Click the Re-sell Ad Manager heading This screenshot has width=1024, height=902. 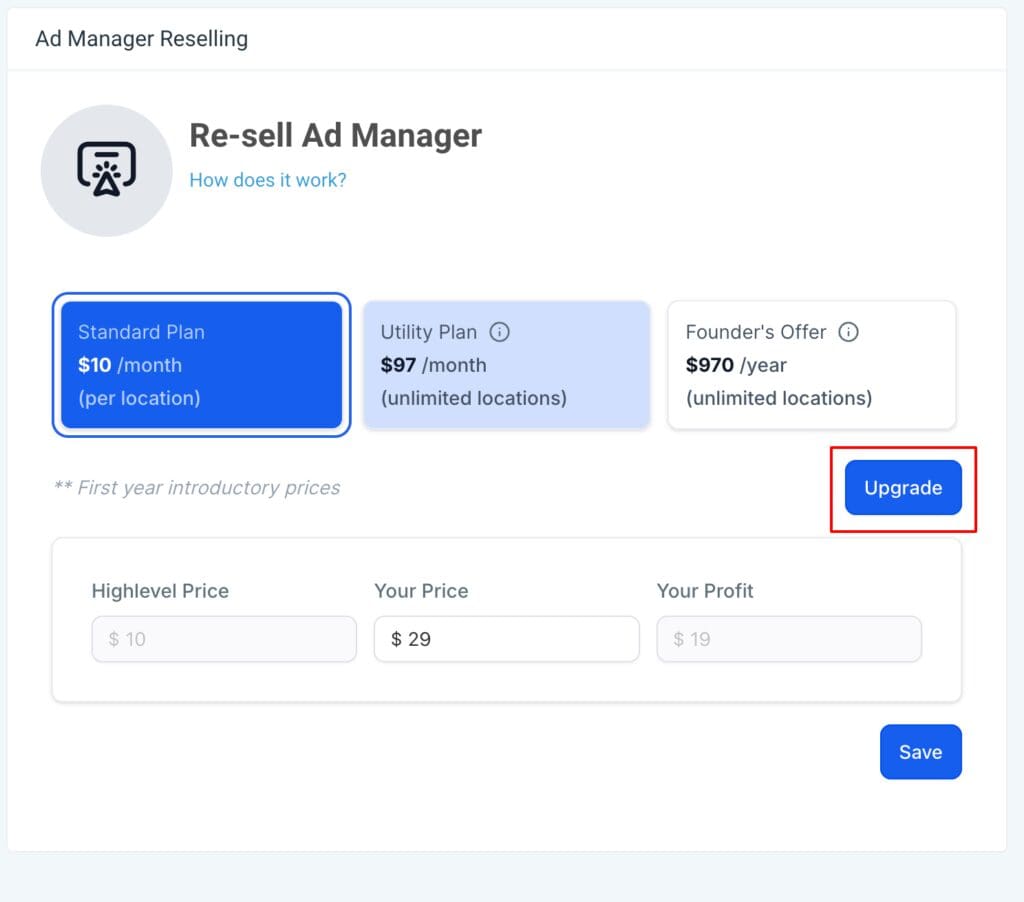tap(336, 135)
